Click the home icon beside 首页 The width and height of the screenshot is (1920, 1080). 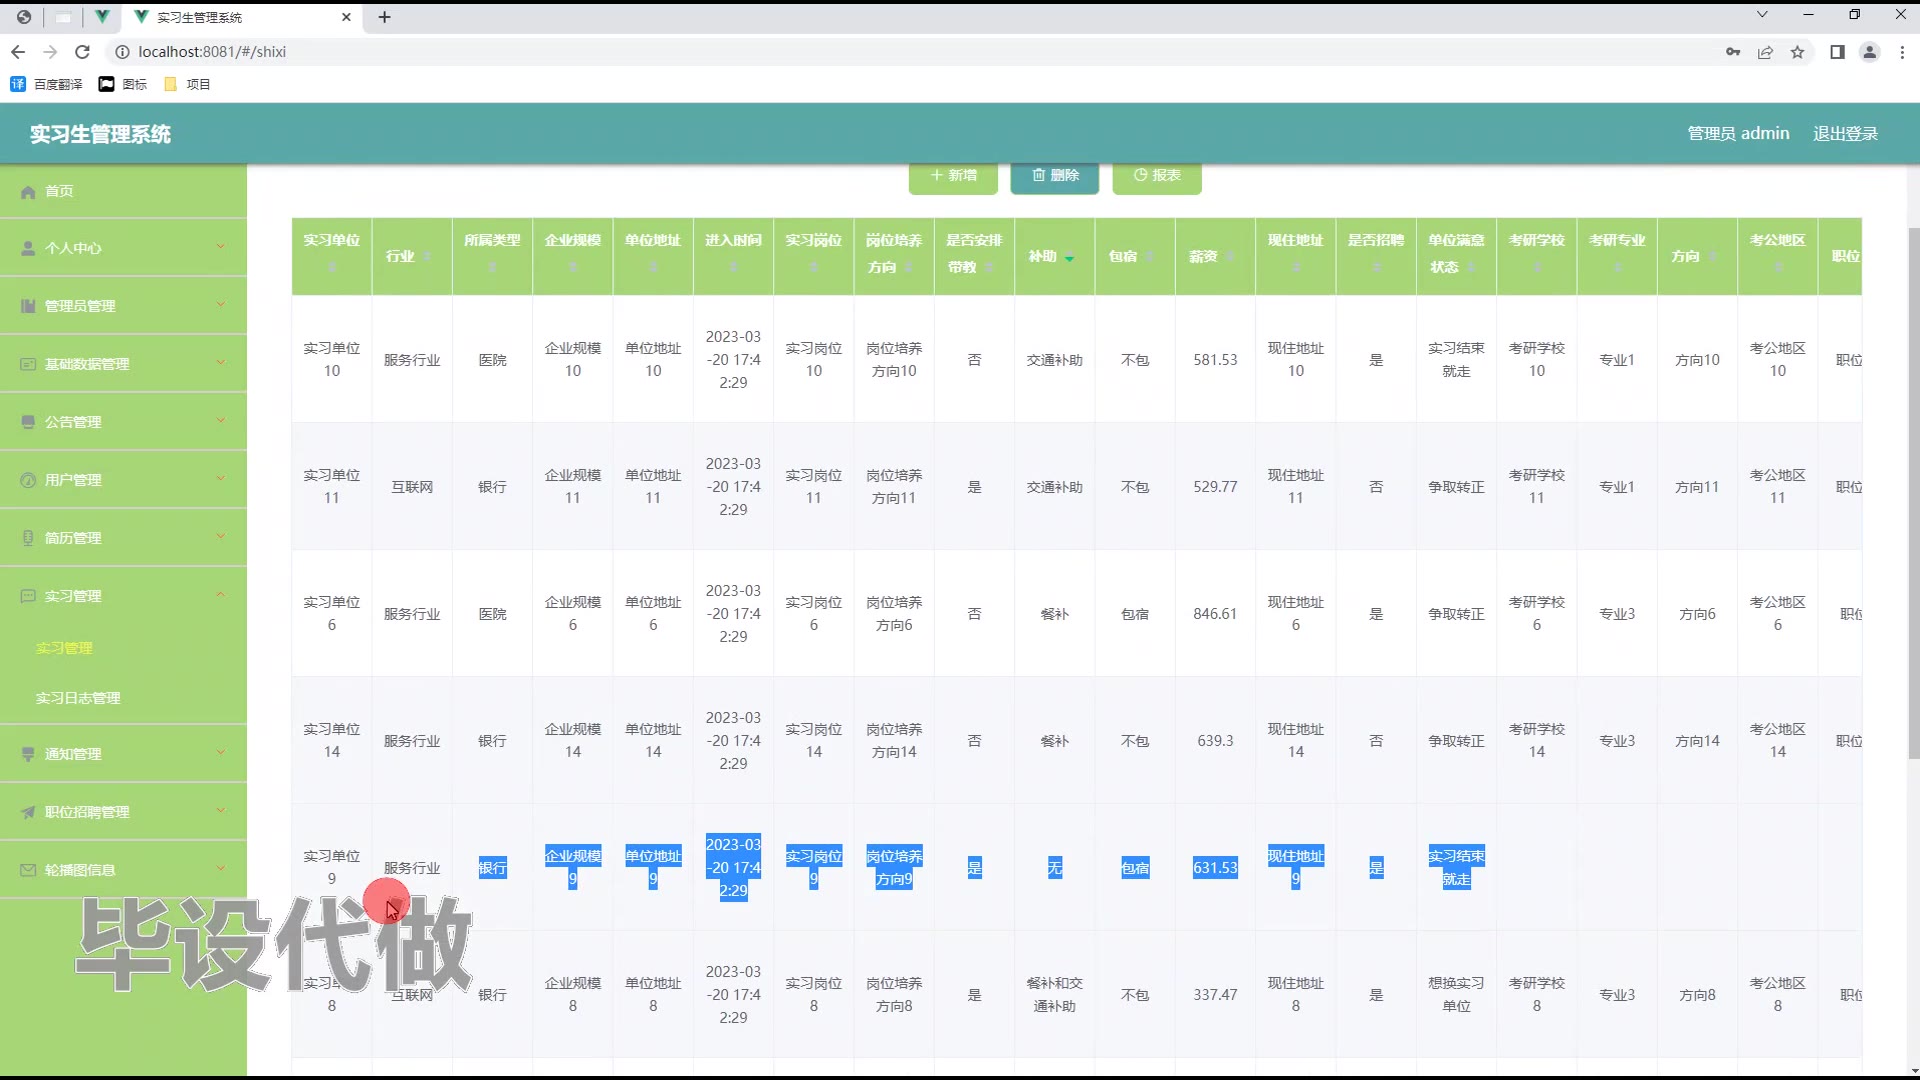[x=28, y=192]
